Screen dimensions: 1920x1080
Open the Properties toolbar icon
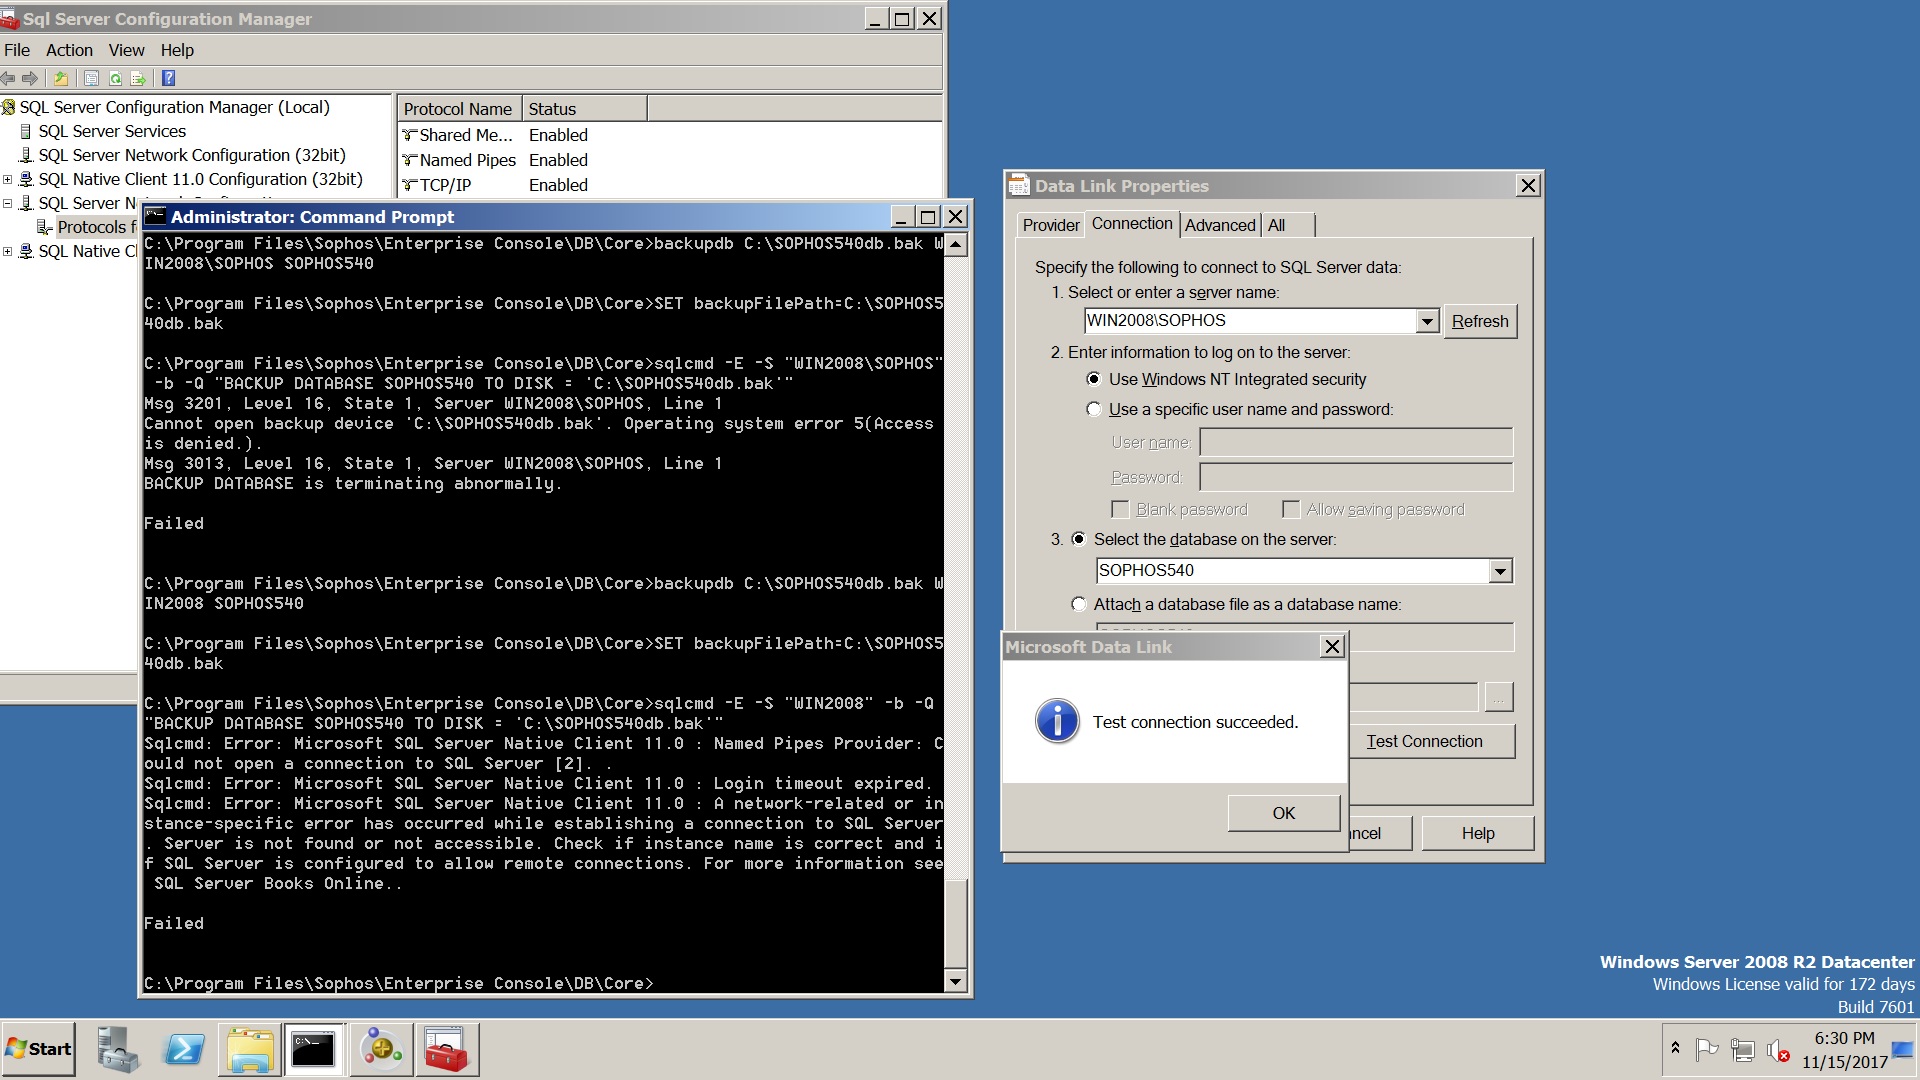point(91,78)
